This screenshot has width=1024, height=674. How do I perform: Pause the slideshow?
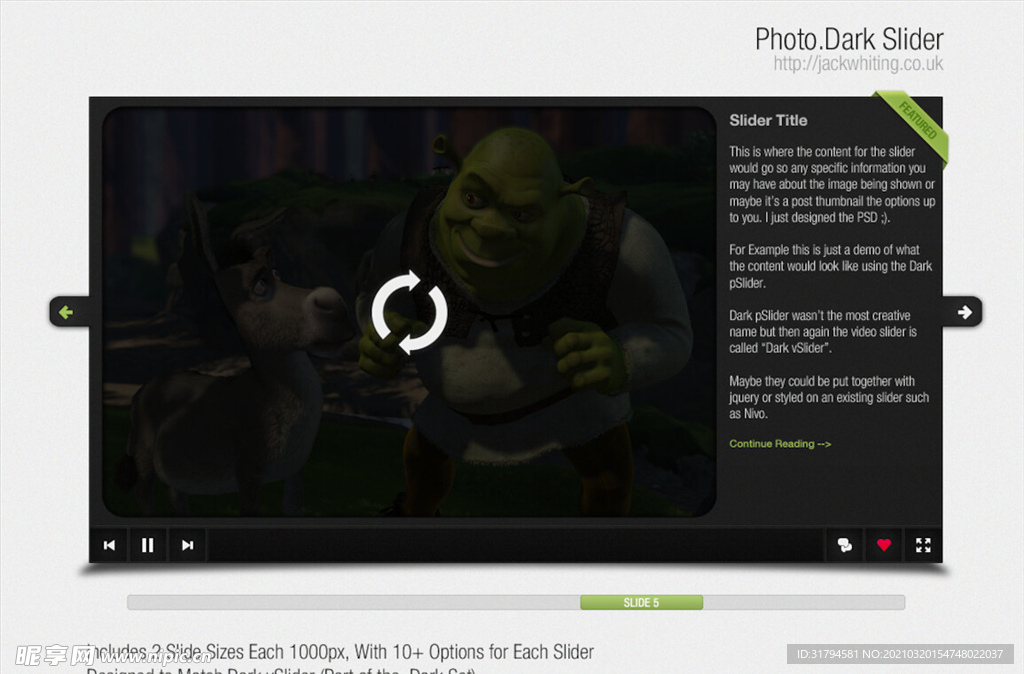pyautogui.click(x=148, y=545)
